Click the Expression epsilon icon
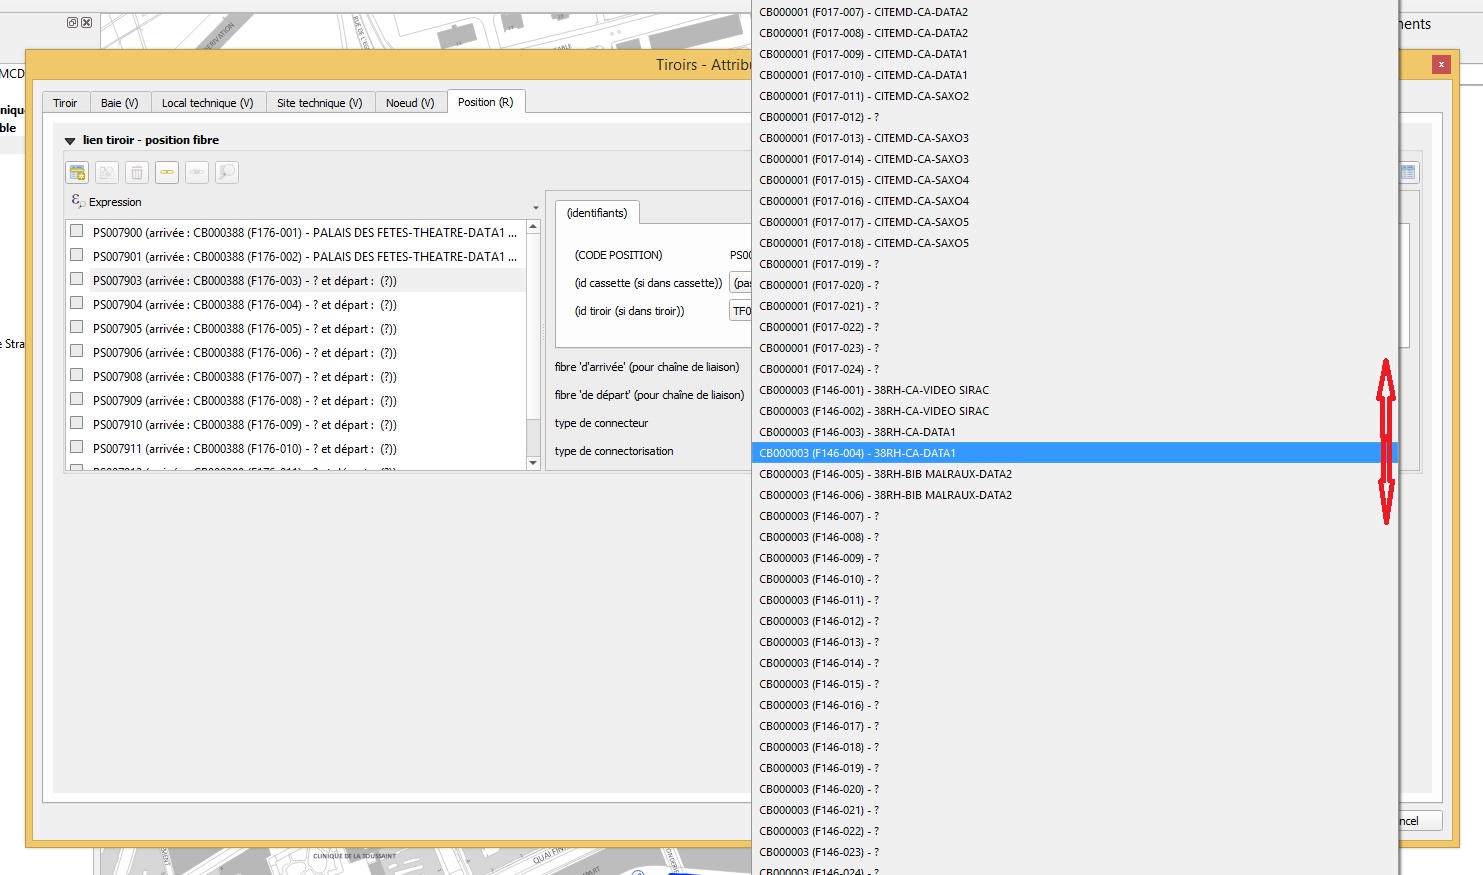 coord(77,201)
